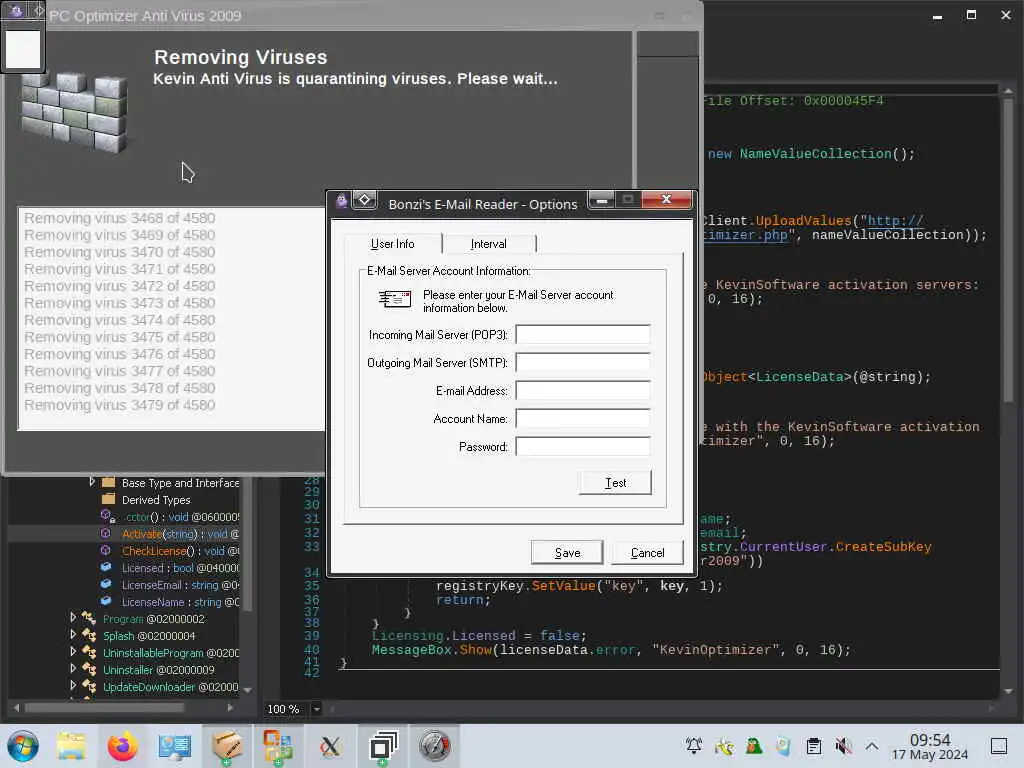
Task: Select the Activate(string) method in tree
Action: (x=180, y=534)
